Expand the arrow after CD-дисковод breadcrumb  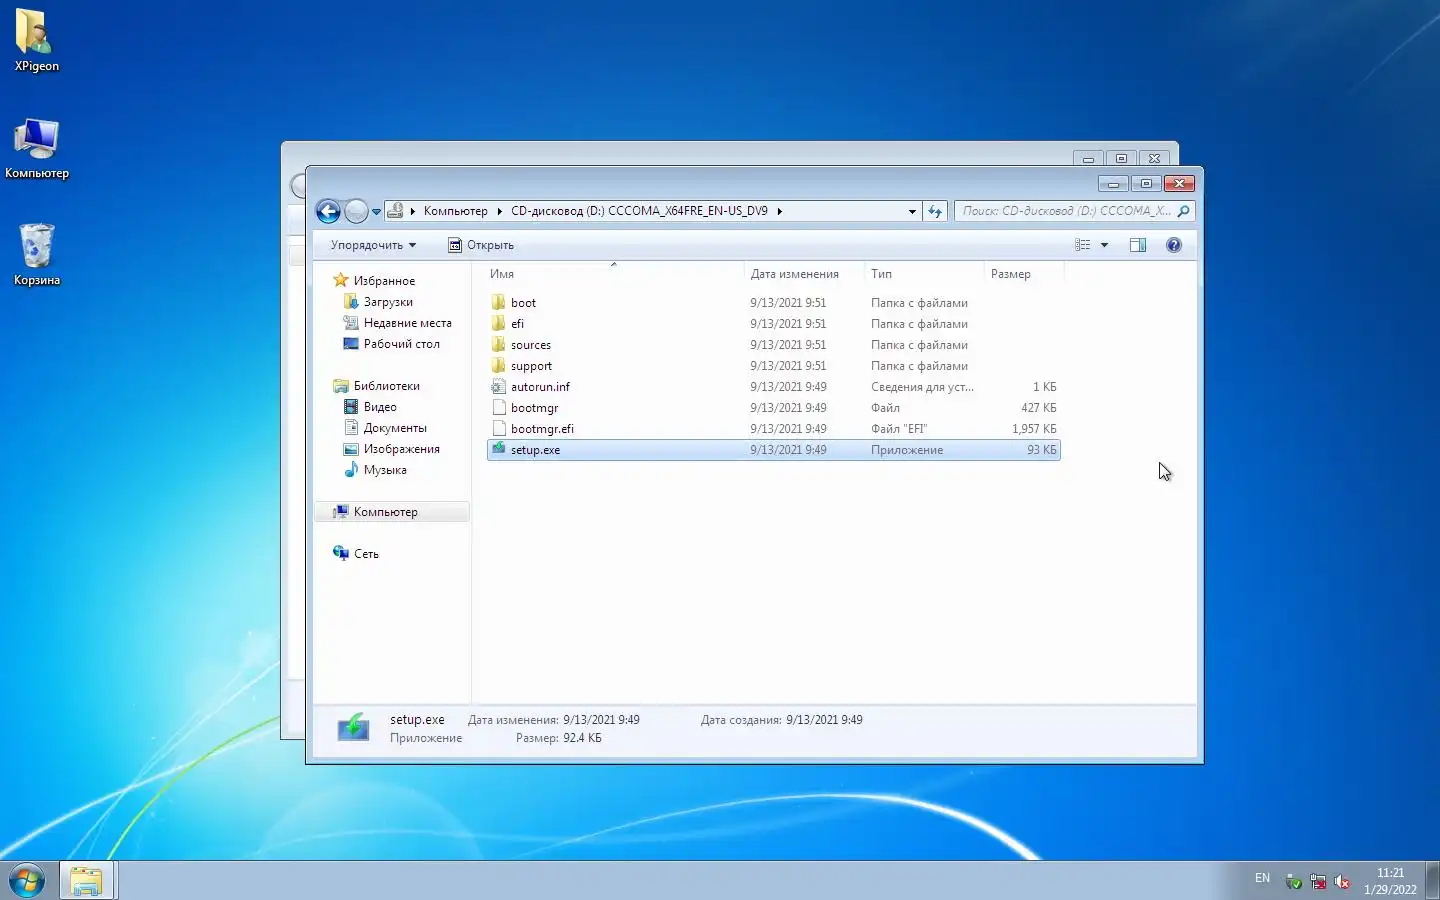click(780, 211)
